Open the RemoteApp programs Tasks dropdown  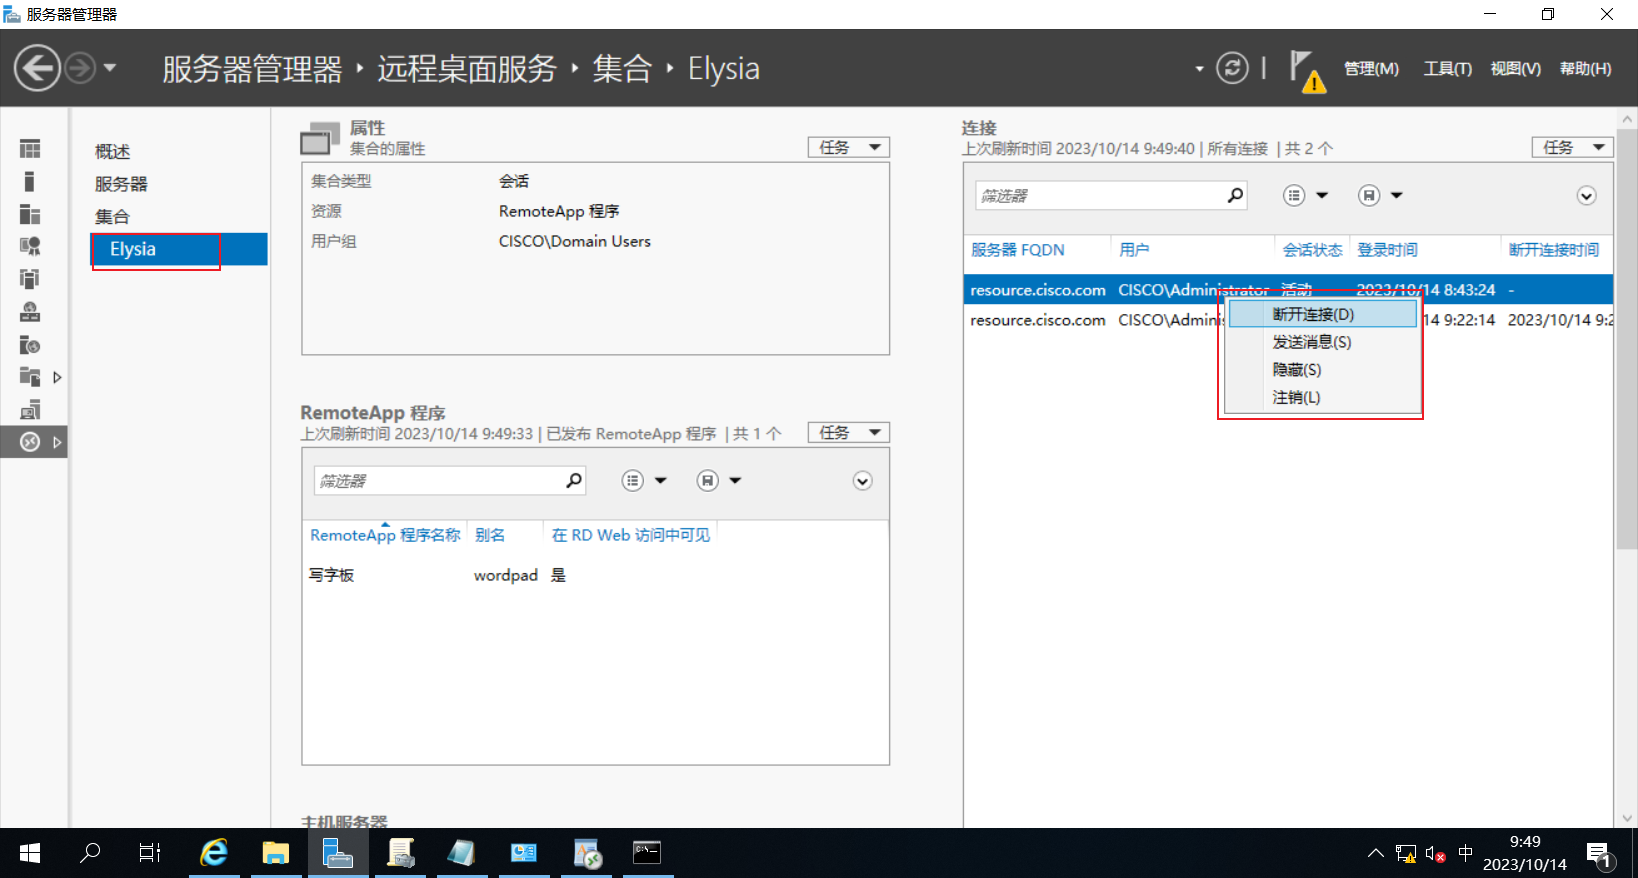coord(849,432)
